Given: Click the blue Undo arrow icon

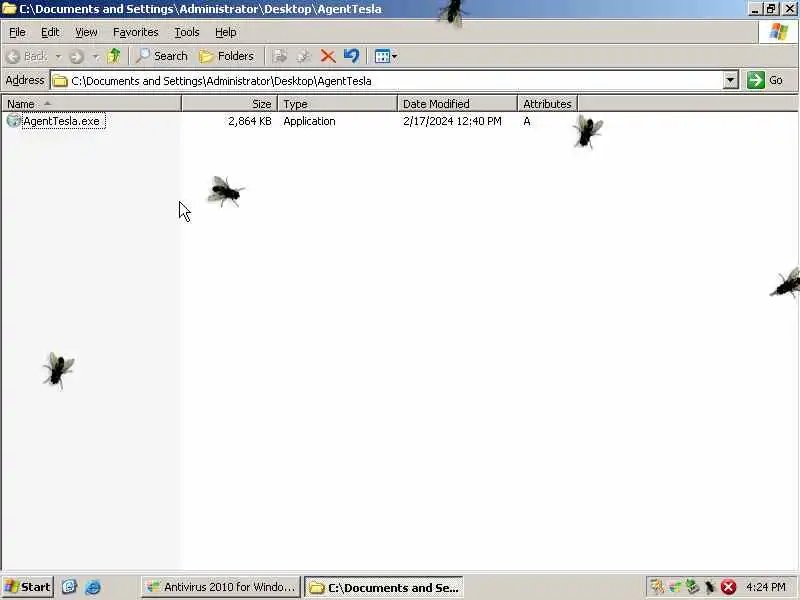Looking at the screenshot, I should tap(352, 56).
